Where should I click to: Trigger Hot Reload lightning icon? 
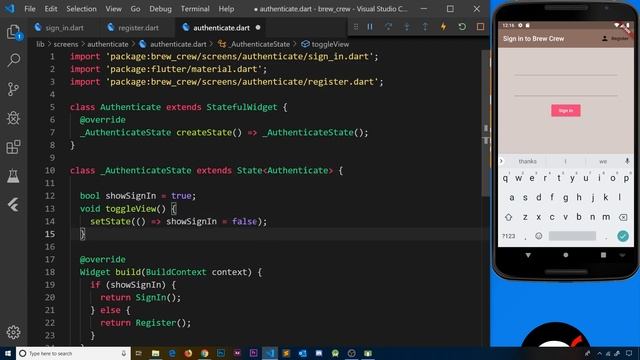(443, 27)
